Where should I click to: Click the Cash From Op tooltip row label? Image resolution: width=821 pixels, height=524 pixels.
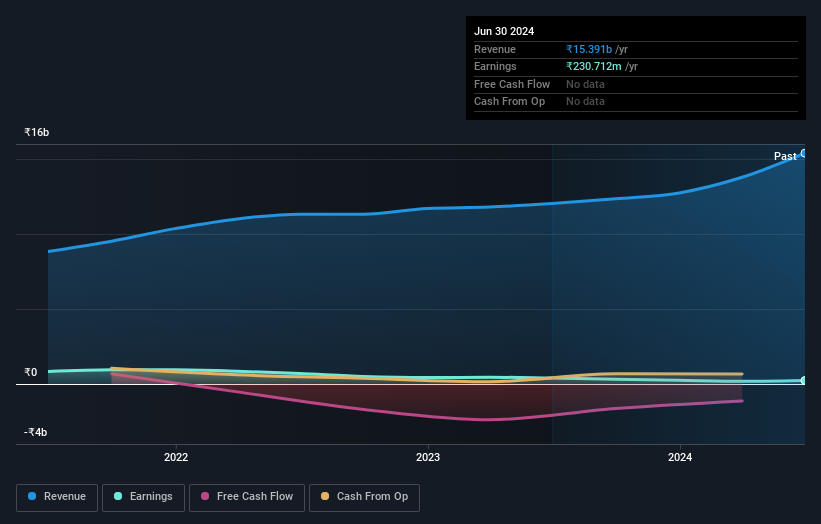[x=509, y=102]
